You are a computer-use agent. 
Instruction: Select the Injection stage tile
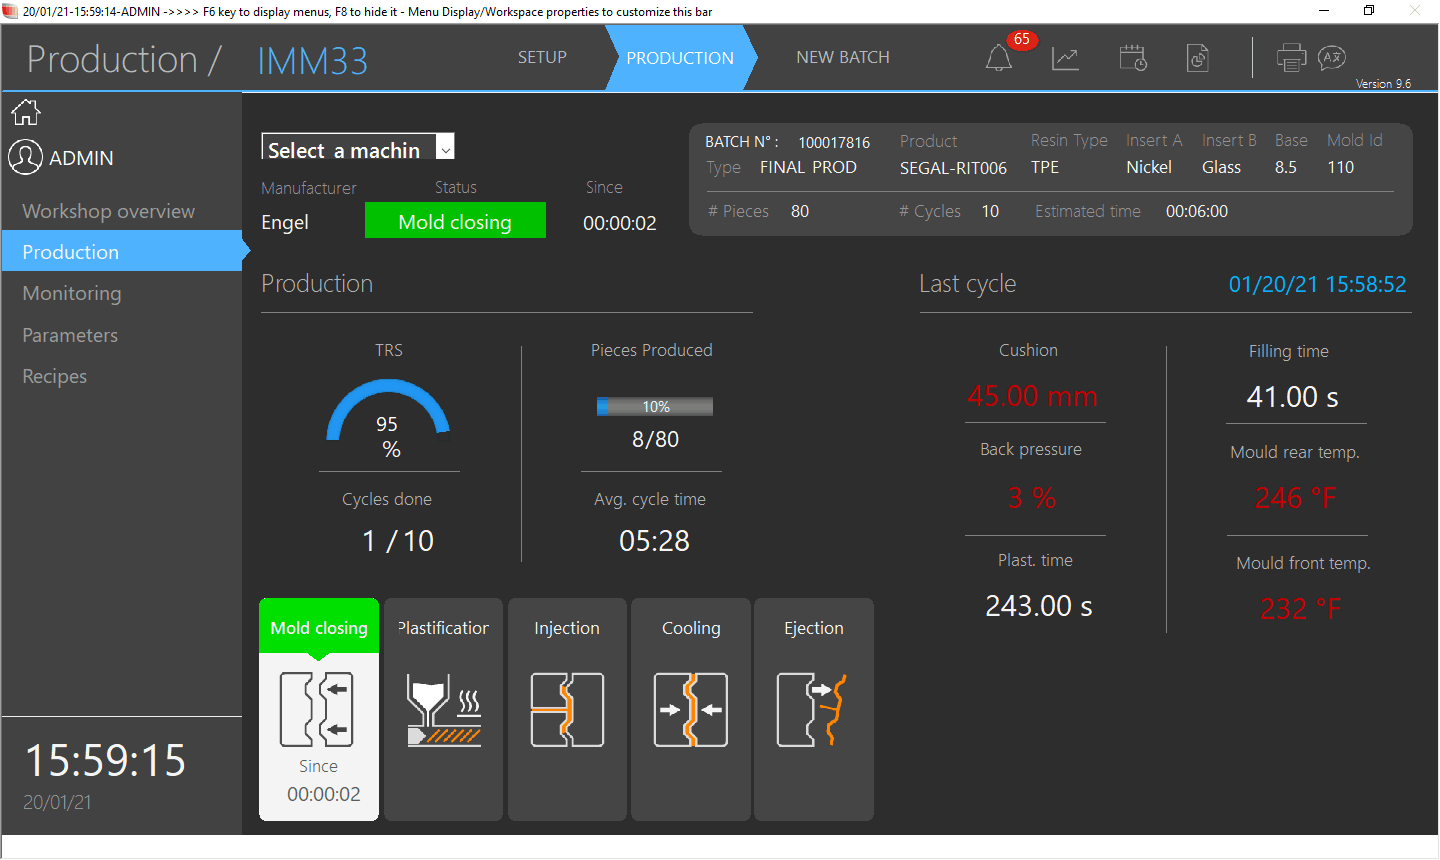567,709
